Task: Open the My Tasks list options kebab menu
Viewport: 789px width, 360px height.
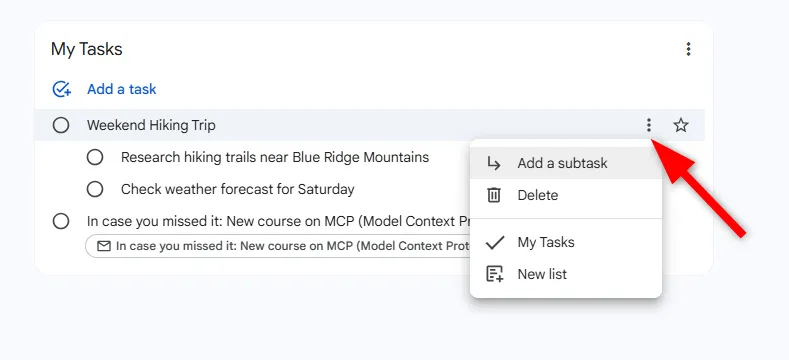Action: 688,49
